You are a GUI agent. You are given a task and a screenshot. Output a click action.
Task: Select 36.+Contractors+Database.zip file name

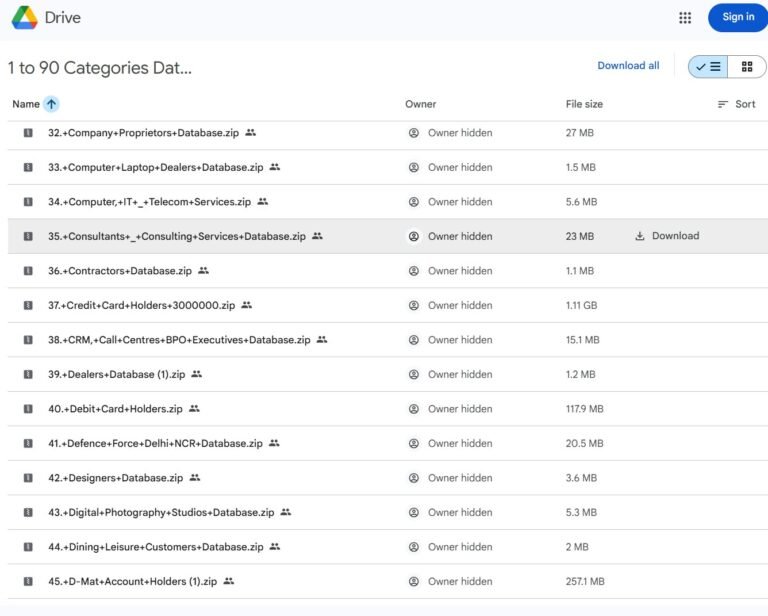(120, 271)
